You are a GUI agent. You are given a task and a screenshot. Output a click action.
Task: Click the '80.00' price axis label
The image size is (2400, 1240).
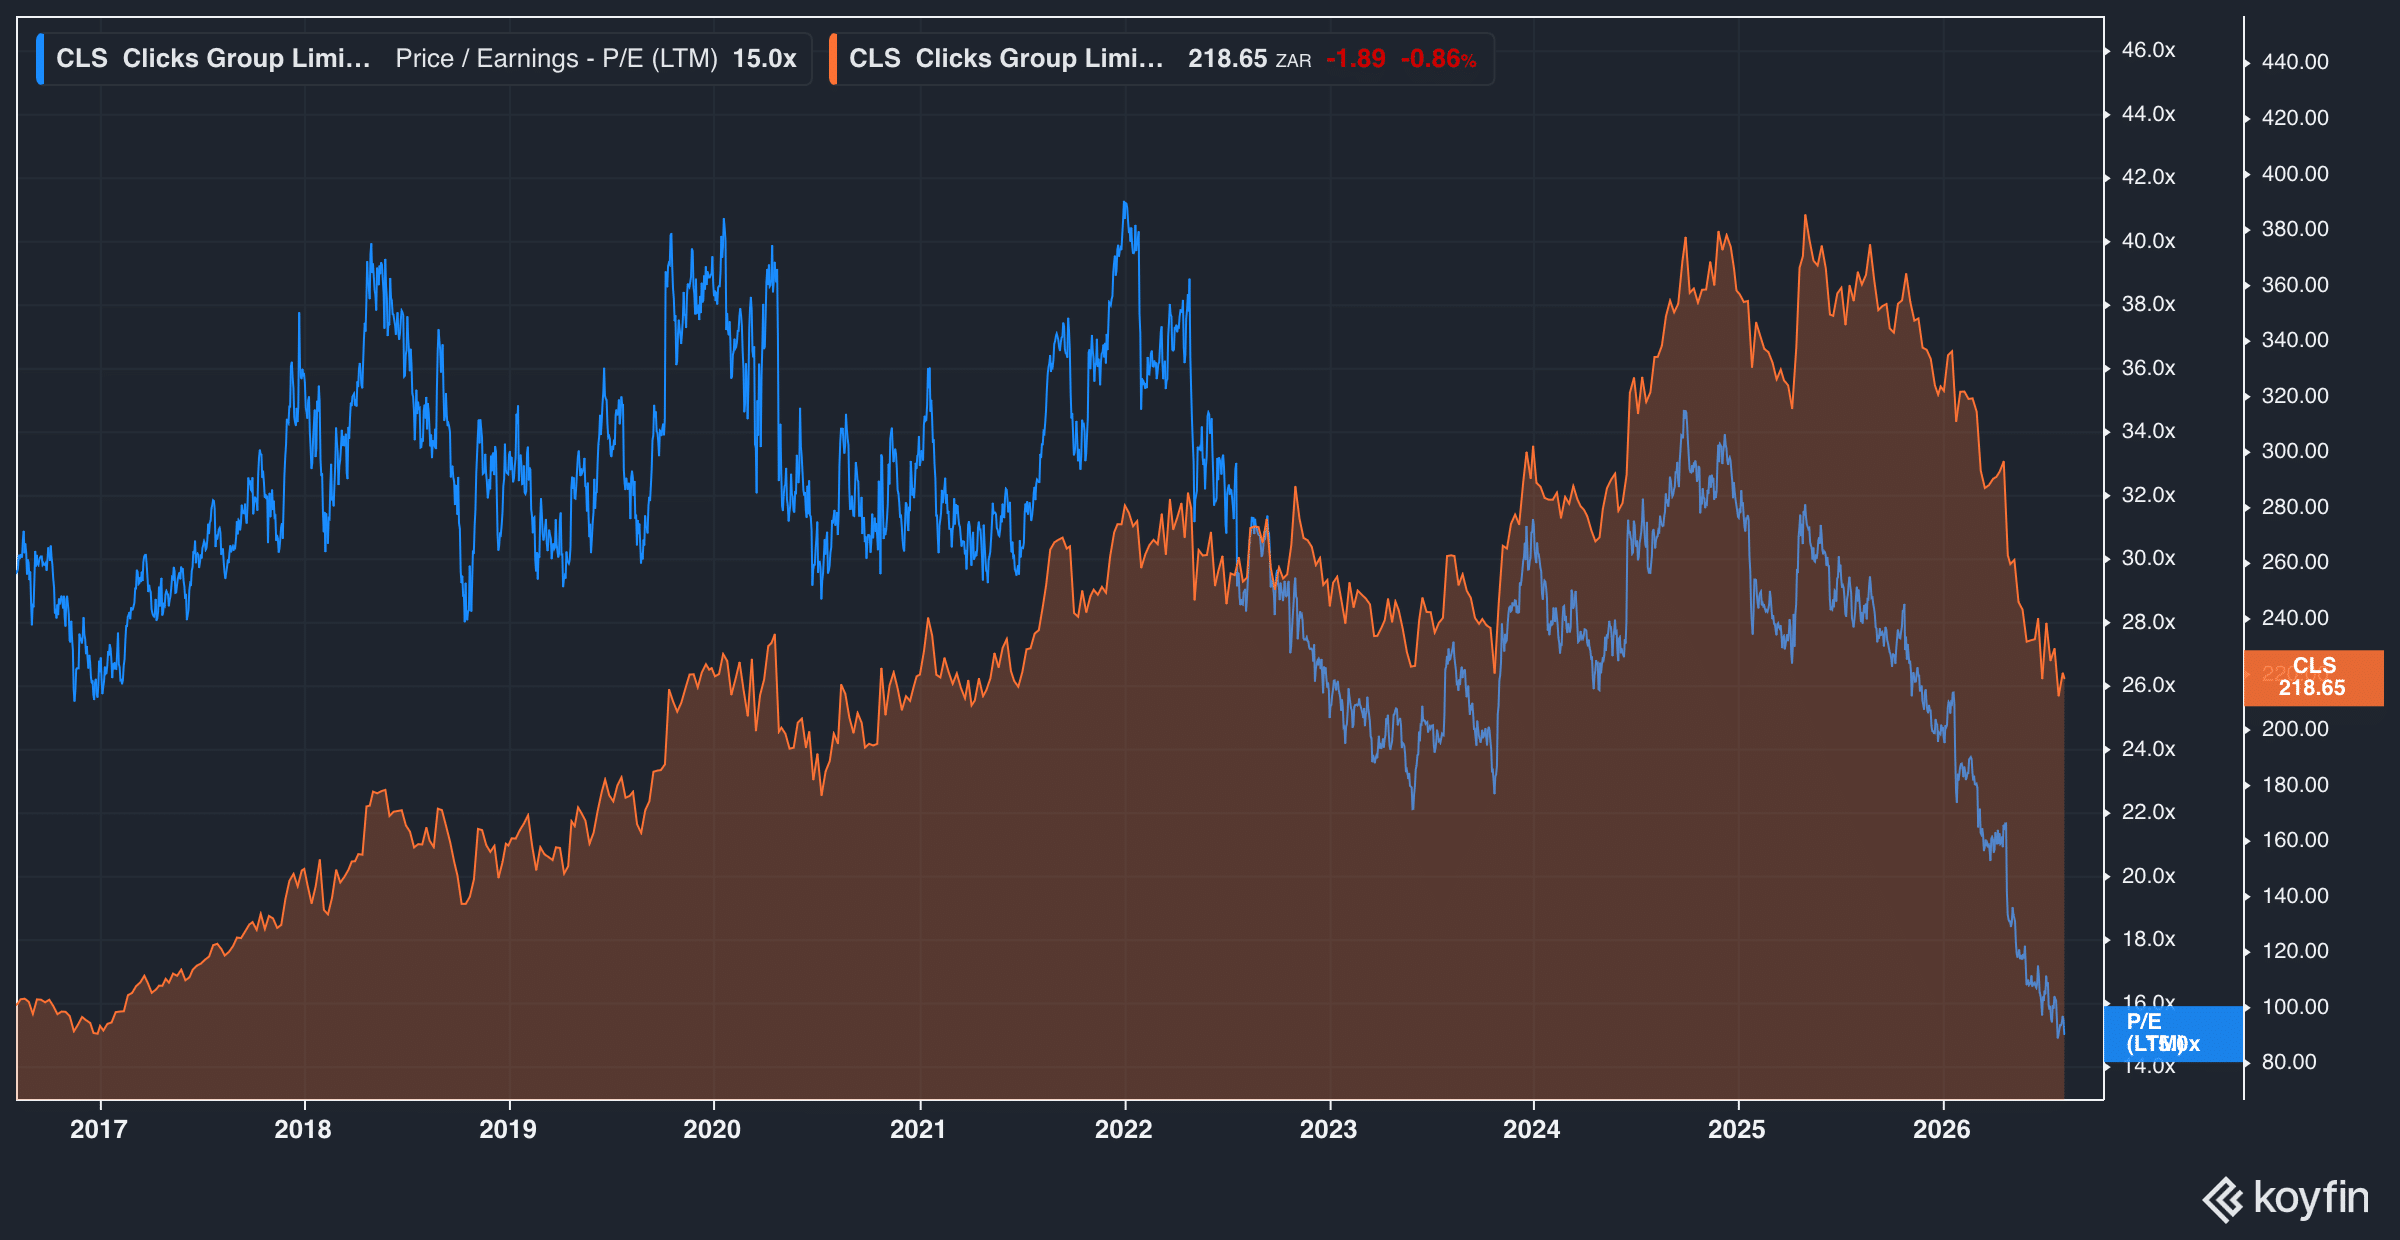click(x=2289, y=1062)
